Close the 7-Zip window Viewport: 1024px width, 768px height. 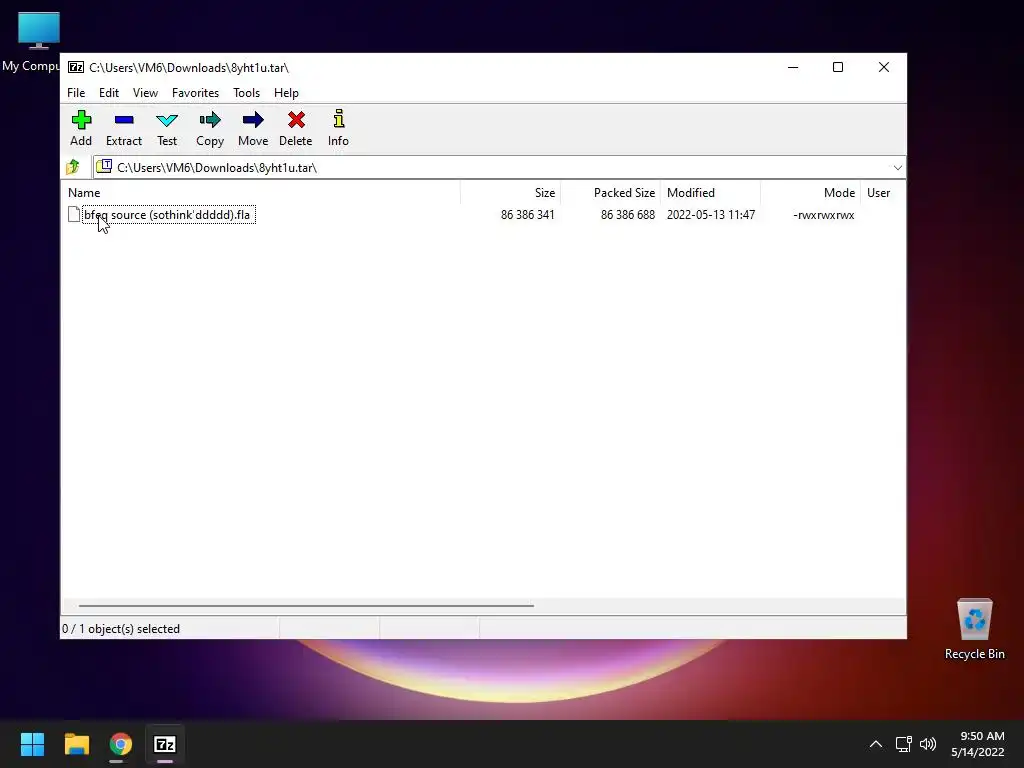coord(884,67)
